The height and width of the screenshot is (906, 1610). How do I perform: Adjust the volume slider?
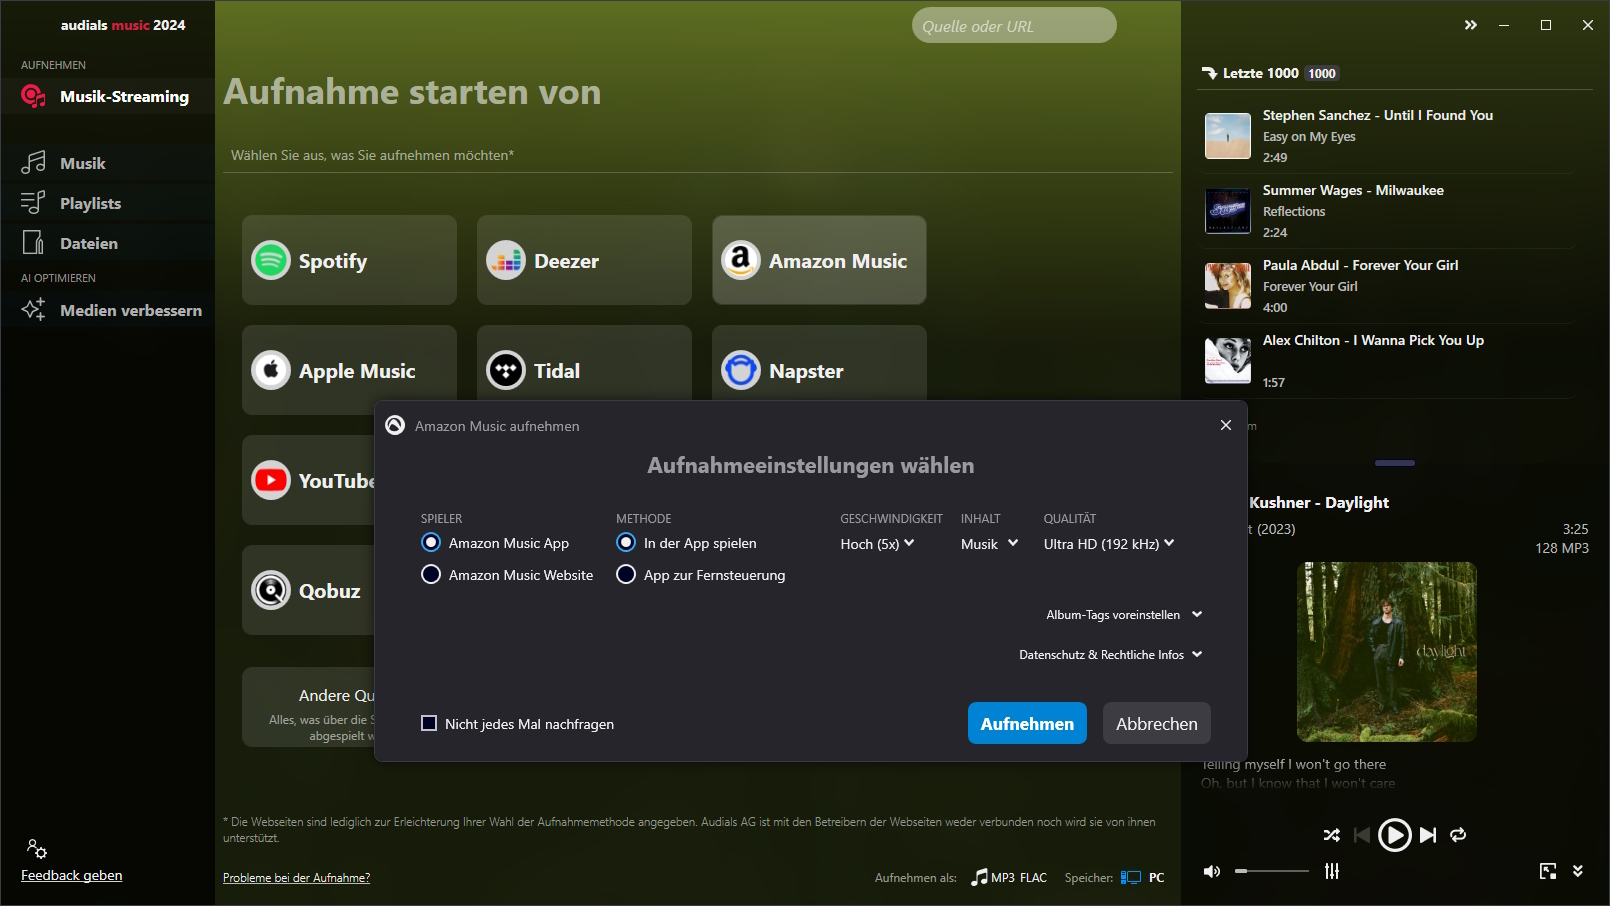1272,871
